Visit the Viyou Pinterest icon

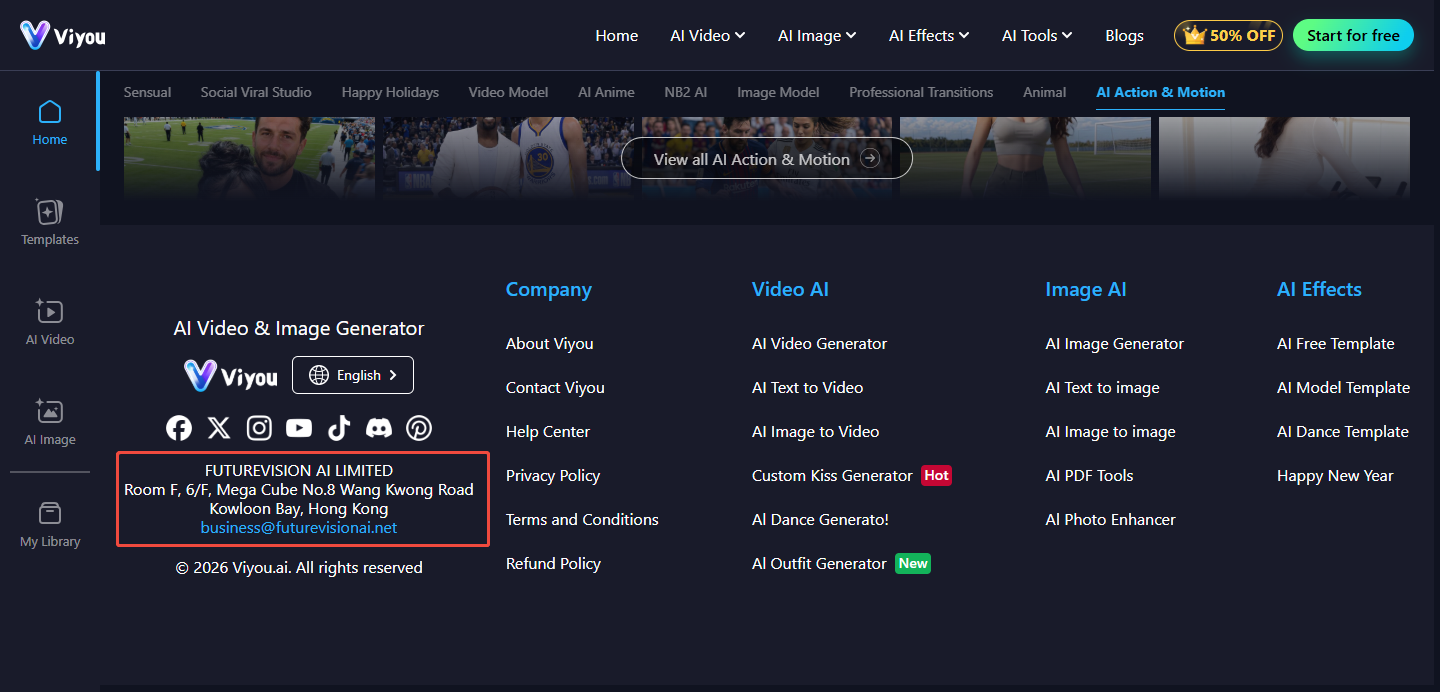coord(419,428)
